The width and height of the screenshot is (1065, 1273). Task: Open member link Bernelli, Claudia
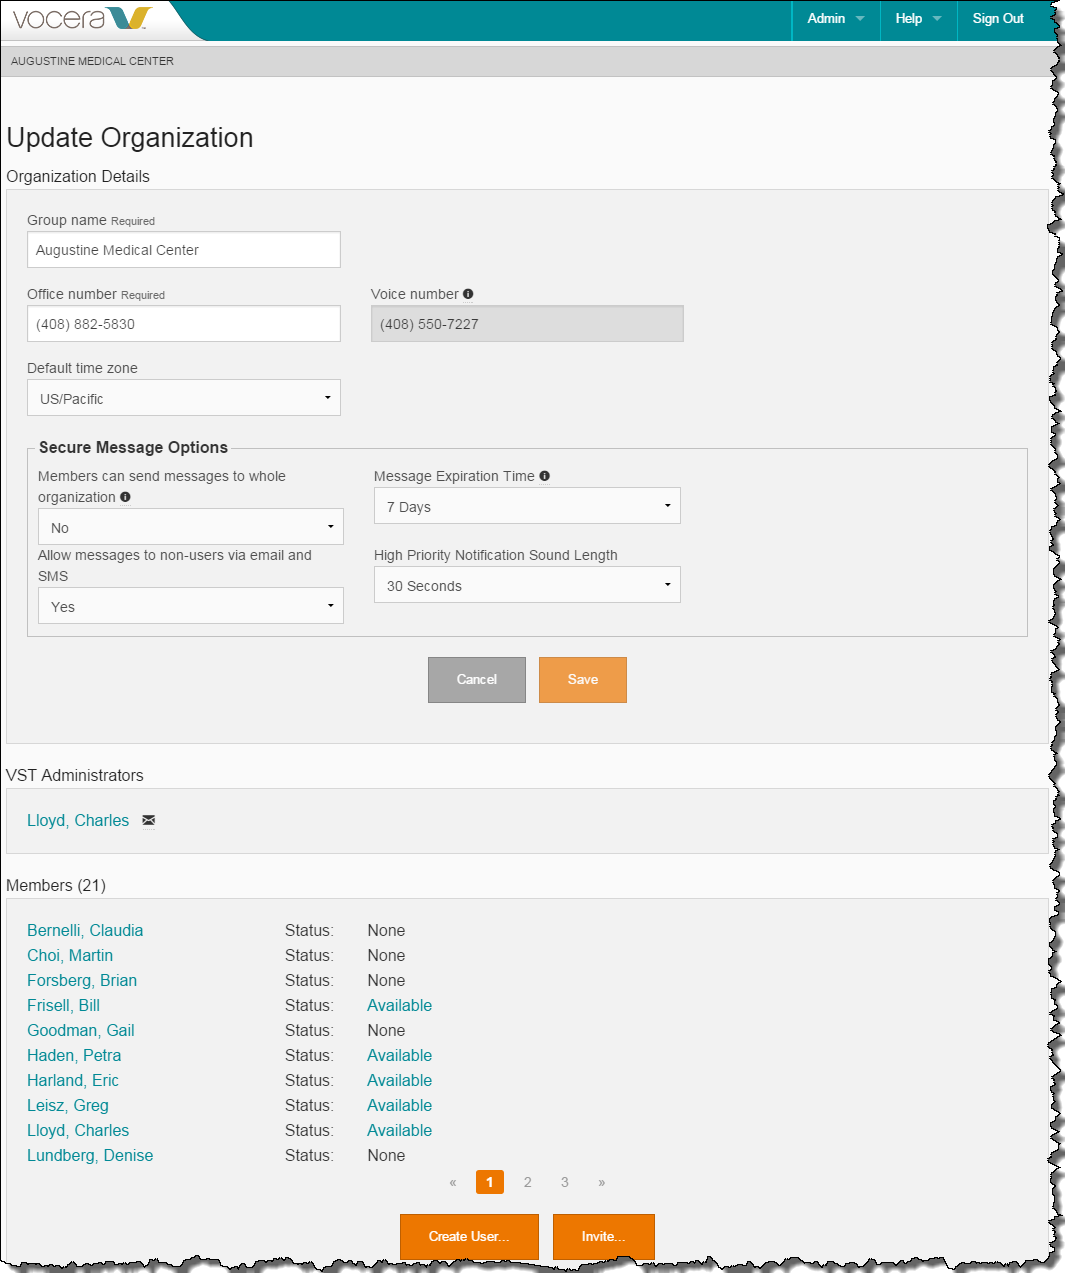coord(85,930)
